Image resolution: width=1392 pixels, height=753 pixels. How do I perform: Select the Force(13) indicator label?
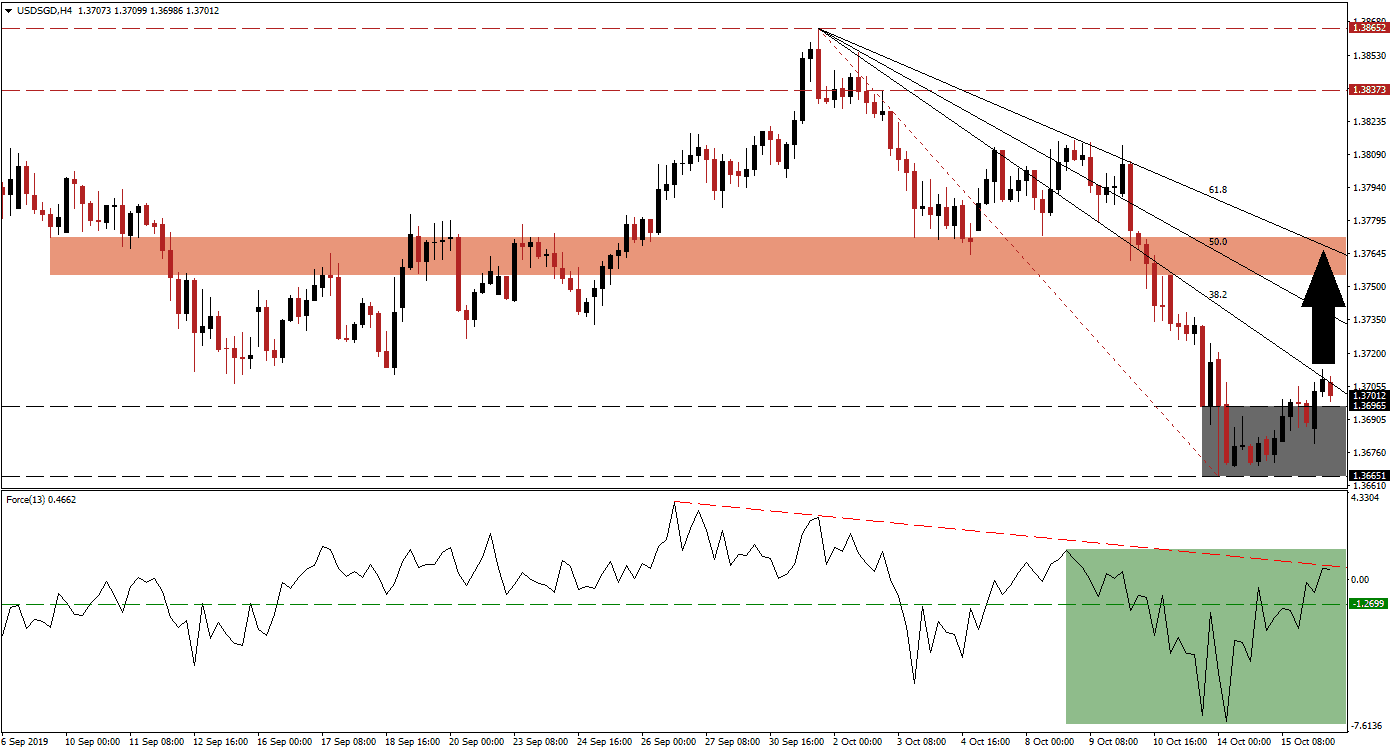[x=30, y=499]
